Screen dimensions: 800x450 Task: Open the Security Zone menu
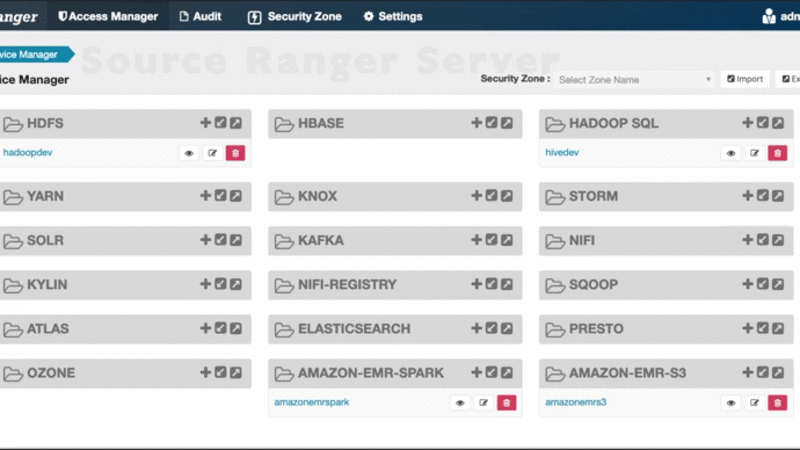pos(295,16)
